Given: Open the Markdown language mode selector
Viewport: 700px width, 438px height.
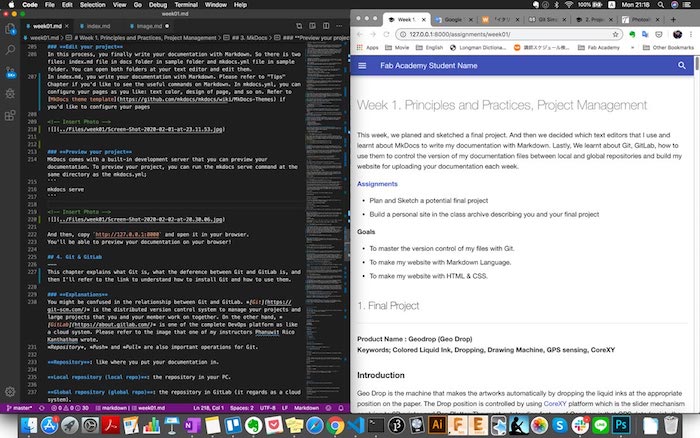Looking at the screenshot, I should pos(306,408).
